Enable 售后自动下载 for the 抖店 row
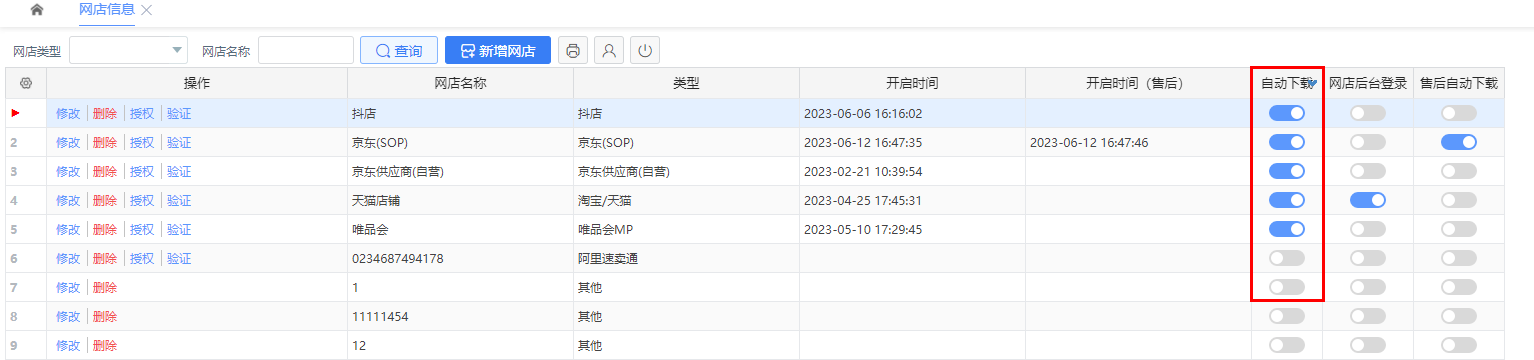 coord(1459,114)
